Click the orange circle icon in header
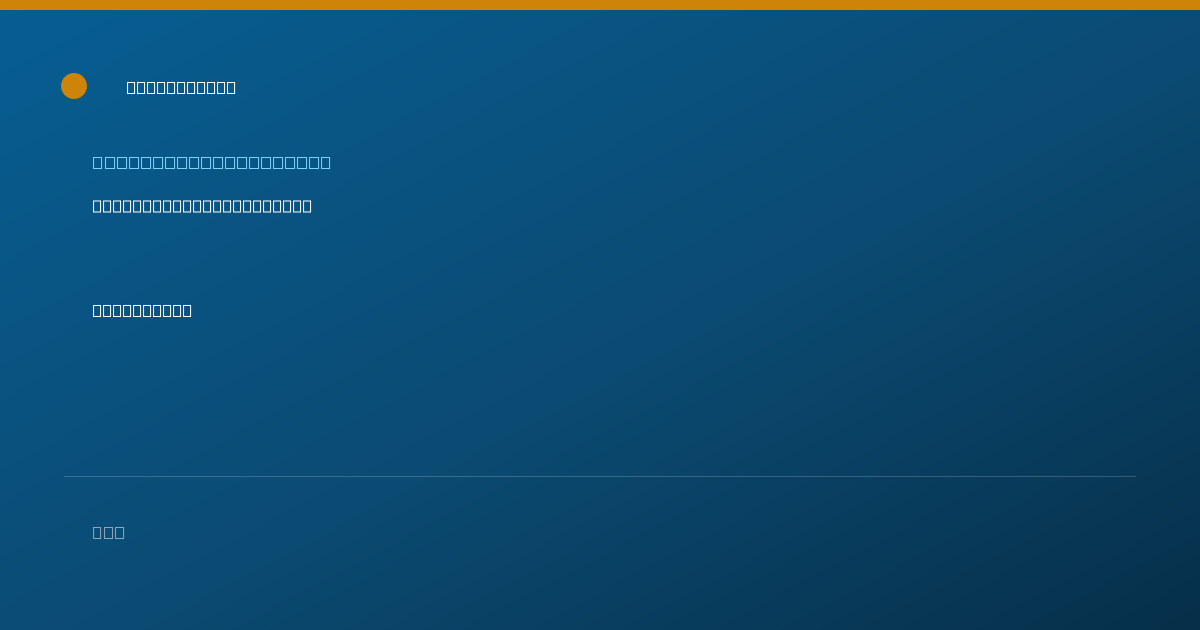The width and height of the screenshot is (1200, 630). coord(74,86)
